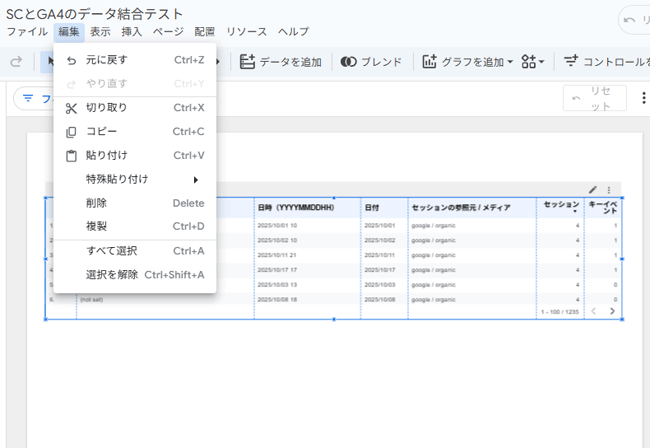Go to the previous table page

coord(594,311)
